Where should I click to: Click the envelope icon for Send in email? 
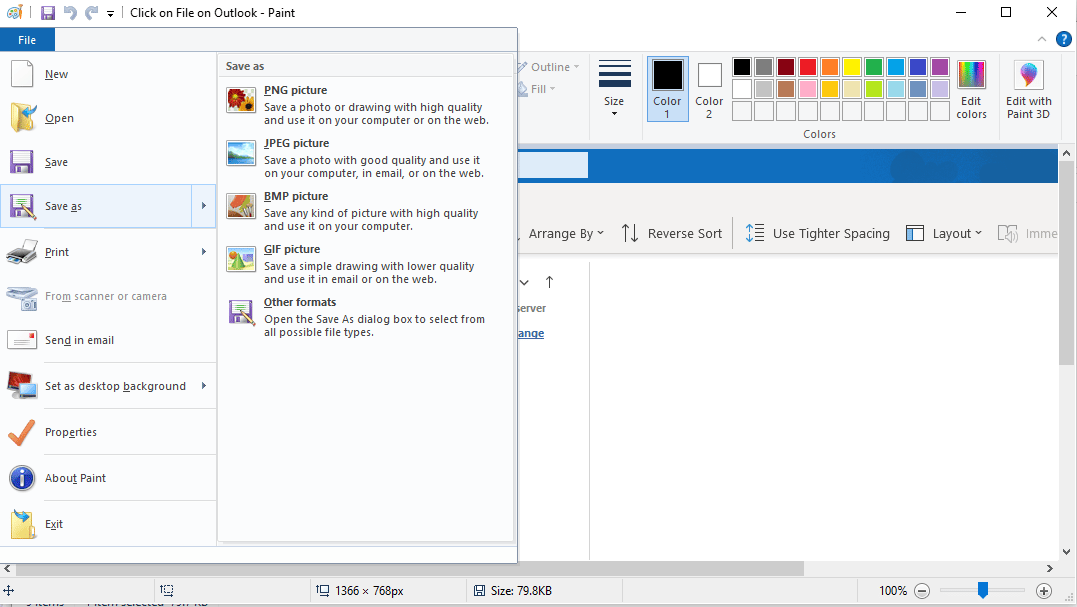tap(22, 339)
